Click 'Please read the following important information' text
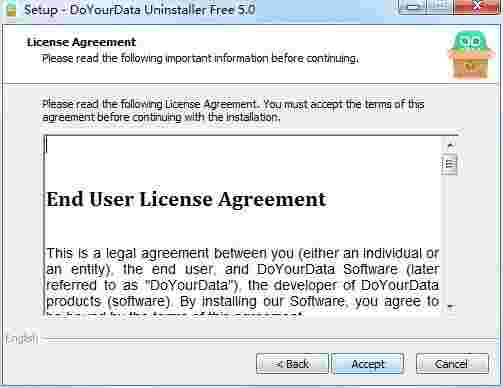 point(200,59)
